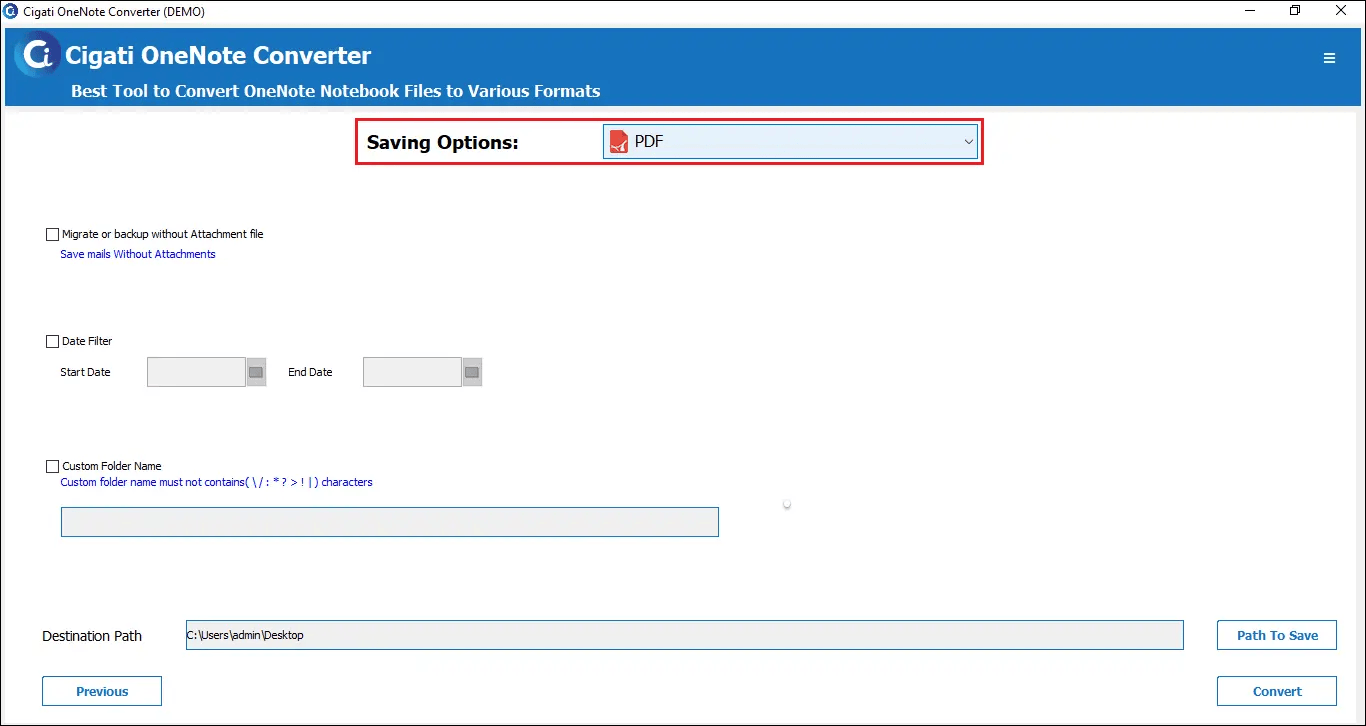Click the app icon in the title bar
Viewport: 1366px width, 726px height.
11,10
